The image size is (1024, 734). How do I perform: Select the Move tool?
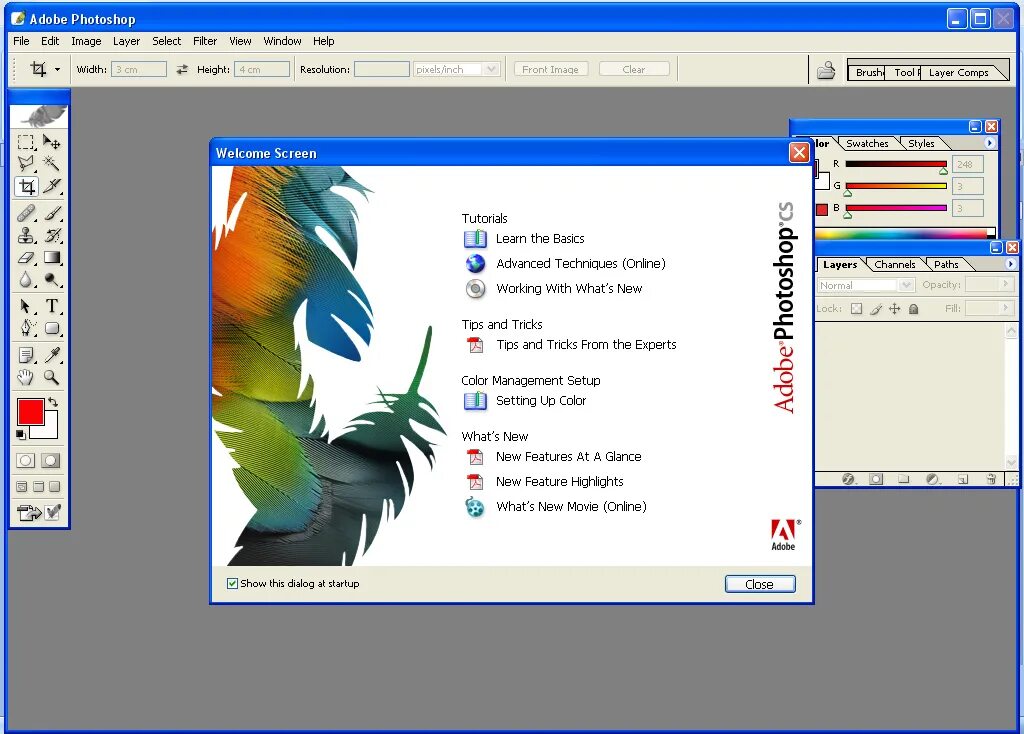(52, 142)
